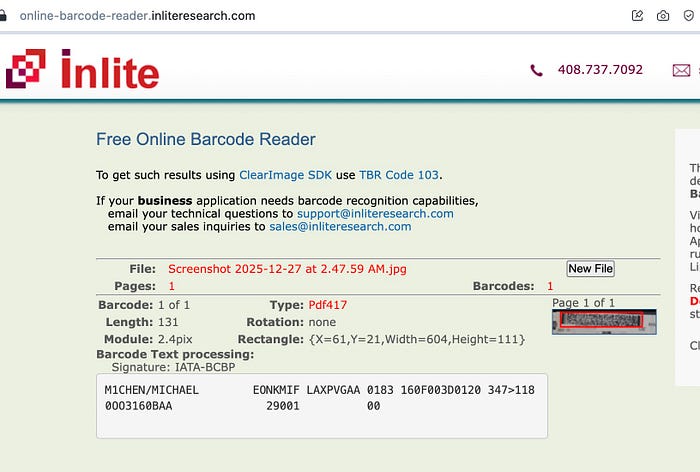This screenshot has height=472, width=700.
Task: Click the Free Online Barcode Reader heading
Action: (x=206, y=139)
